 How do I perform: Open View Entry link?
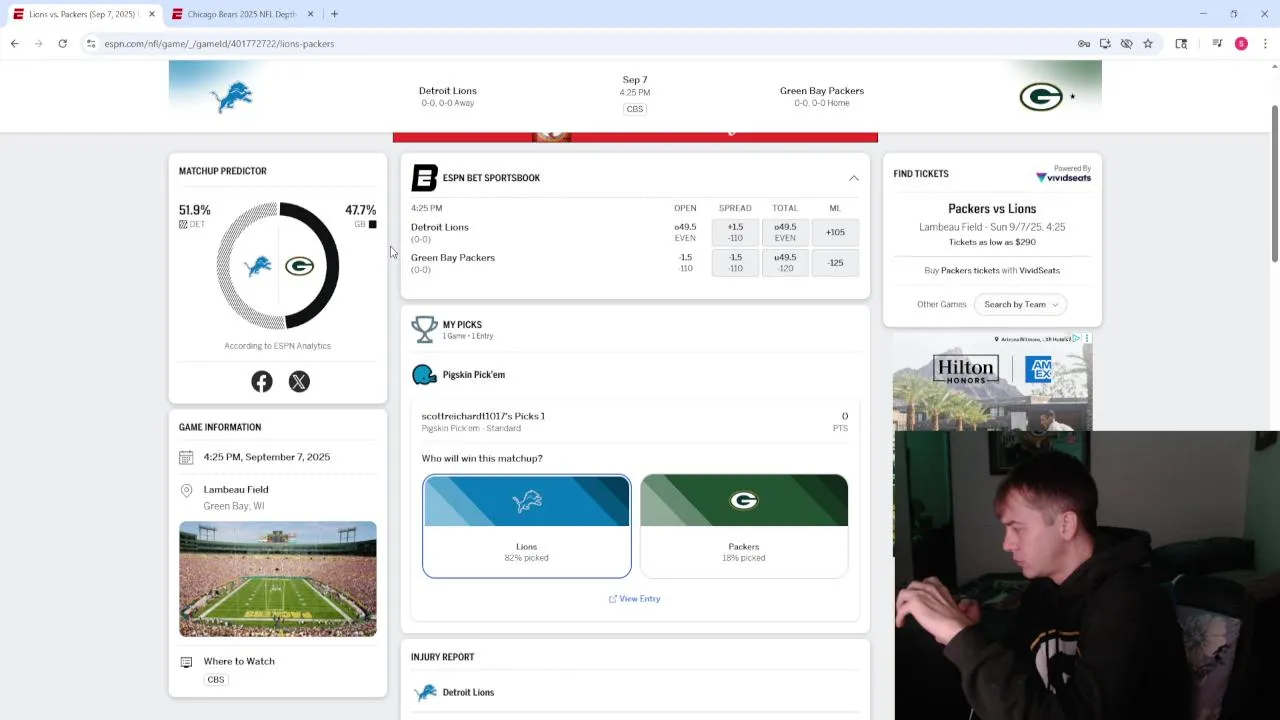click(634, 598)
